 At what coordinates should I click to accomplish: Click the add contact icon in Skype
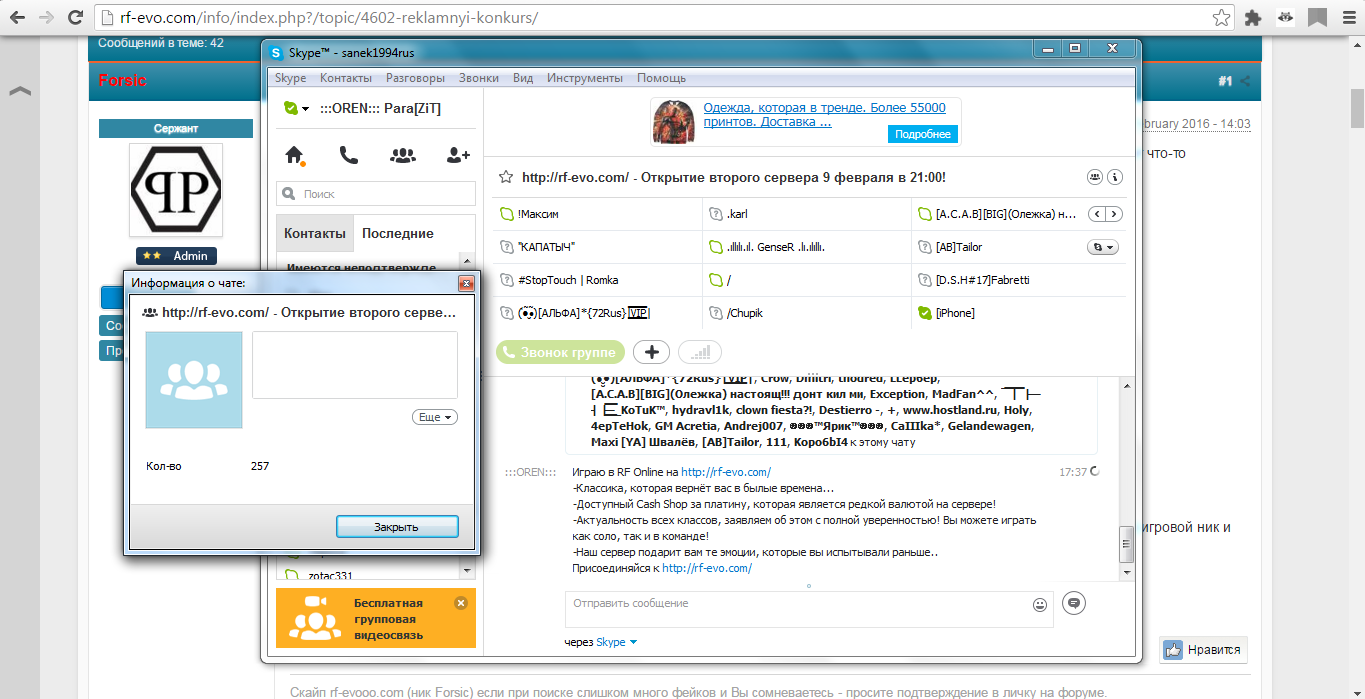tap(458, 155)
